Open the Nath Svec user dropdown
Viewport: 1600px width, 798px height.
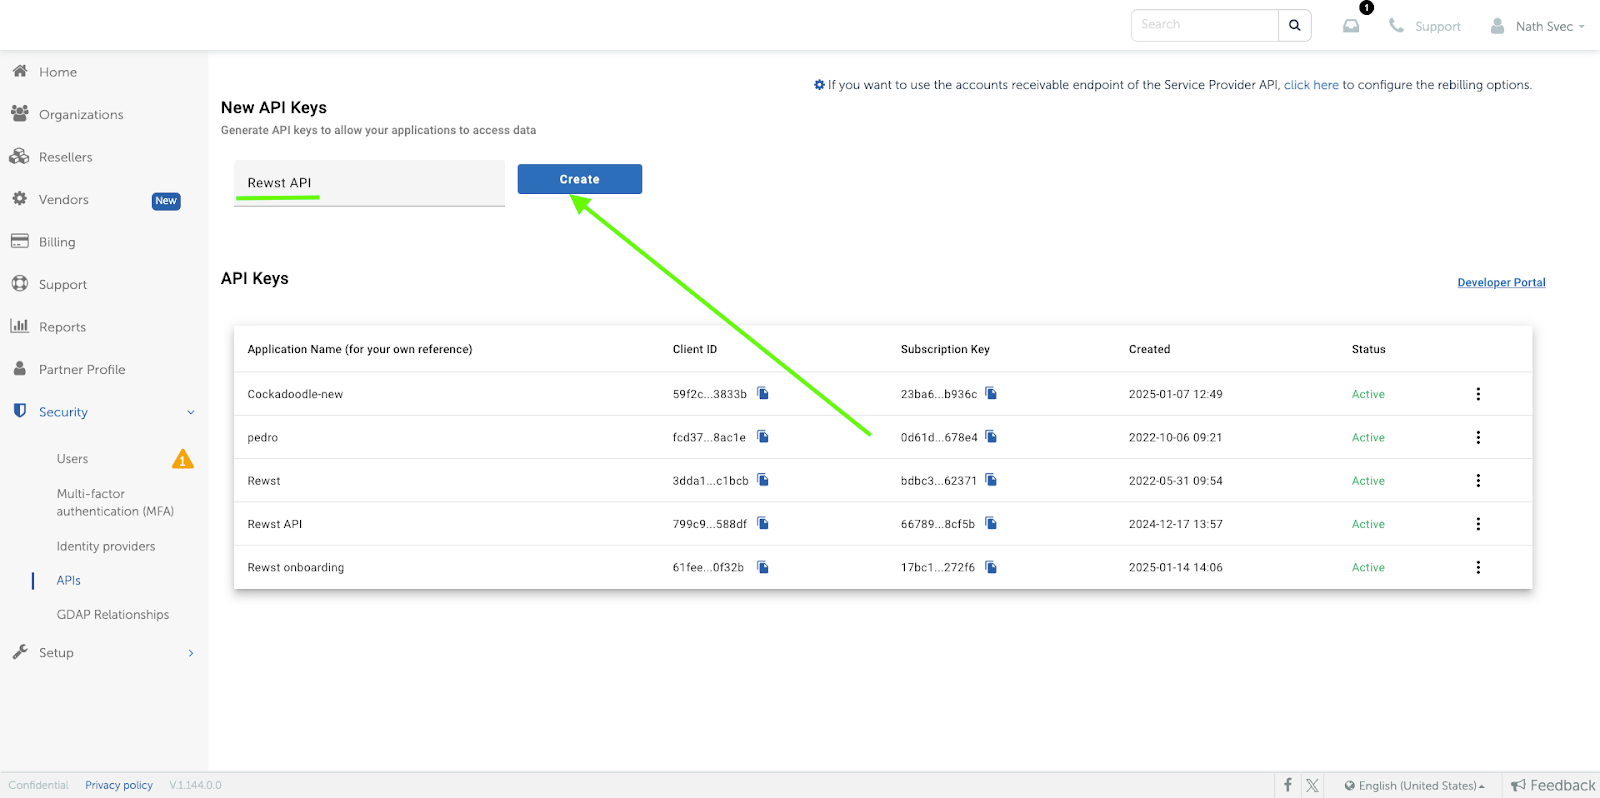click(1537, 26)
